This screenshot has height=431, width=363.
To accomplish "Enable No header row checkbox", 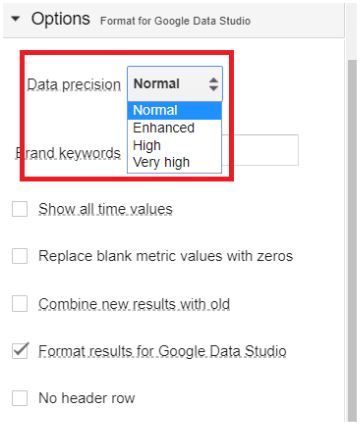I will (20, 398).
